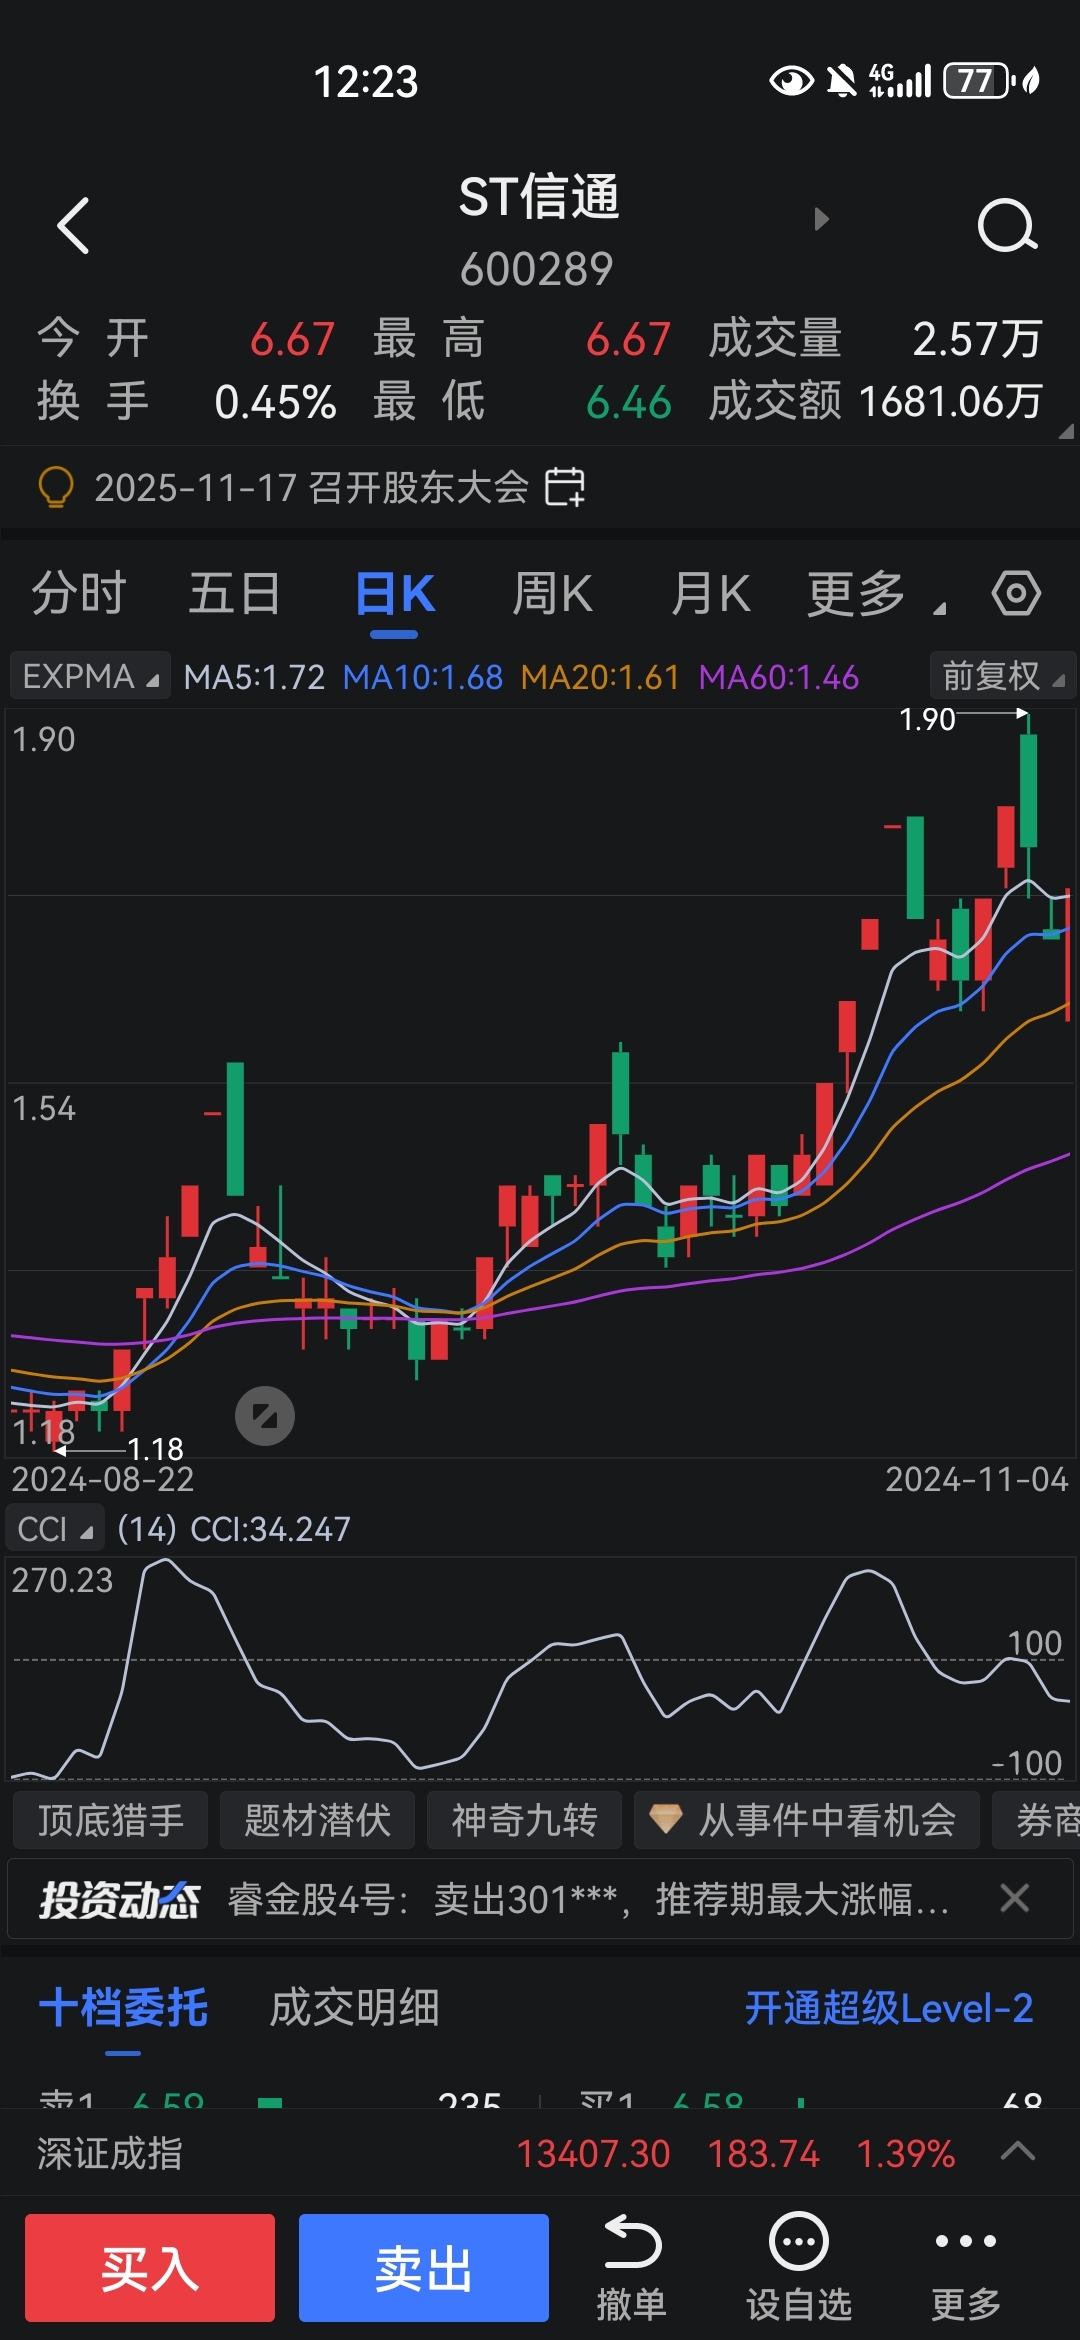Tap the round fullscreen chart icon

(x=265, y=1416)
